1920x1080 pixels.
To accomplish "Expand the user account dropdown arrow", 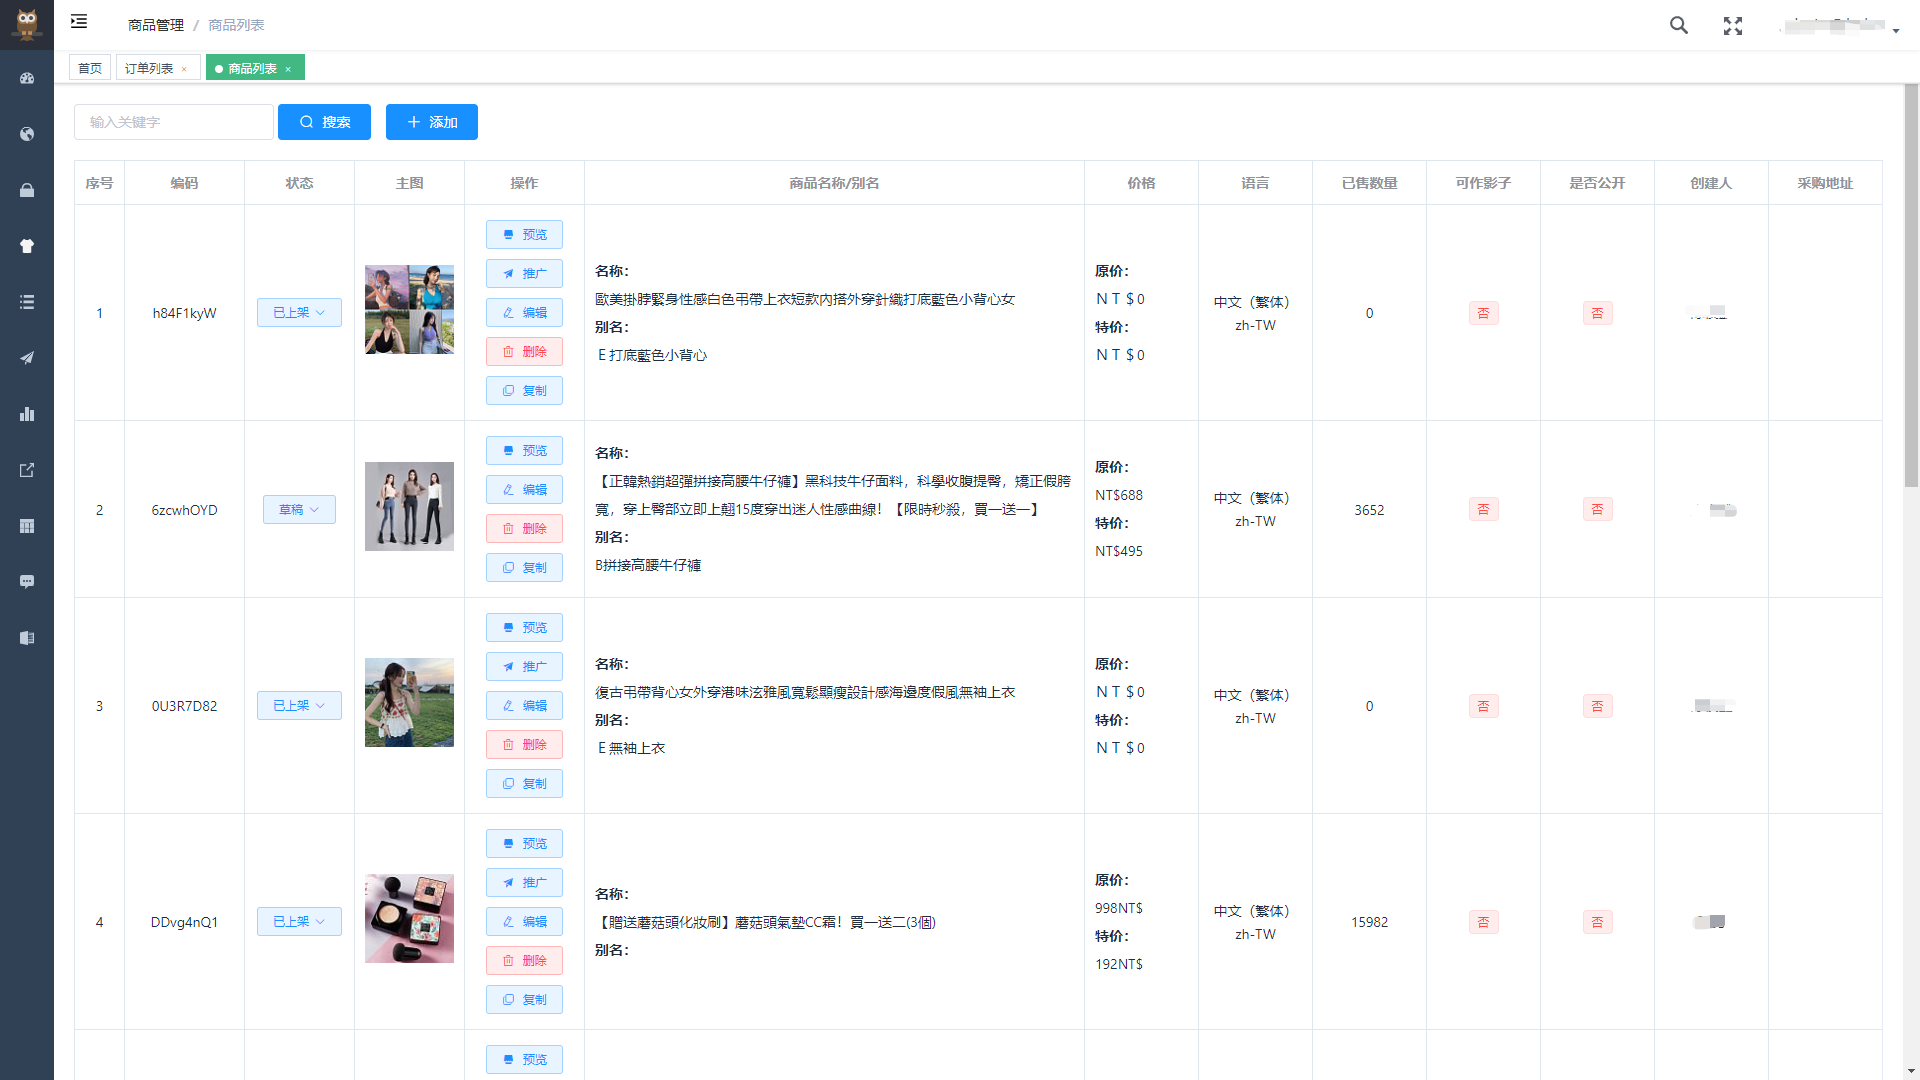I will (x=1895, y=31).
